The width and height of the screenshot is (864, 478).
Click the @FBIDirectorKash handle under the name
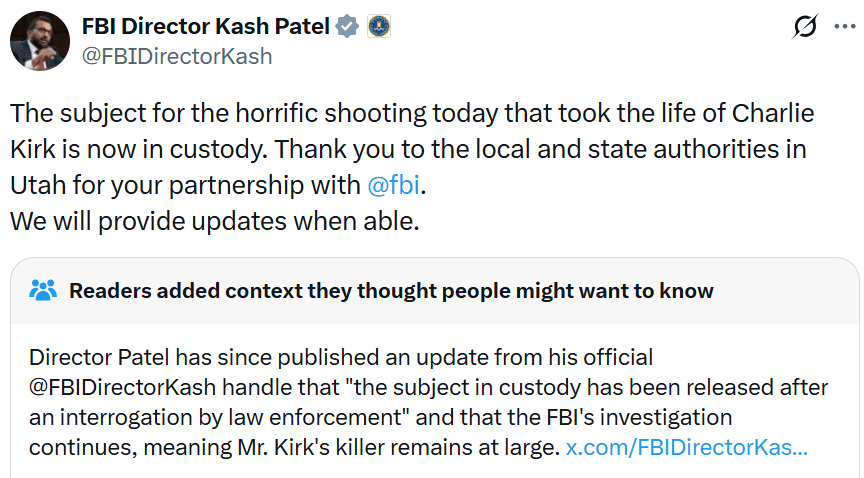point(177,56)
